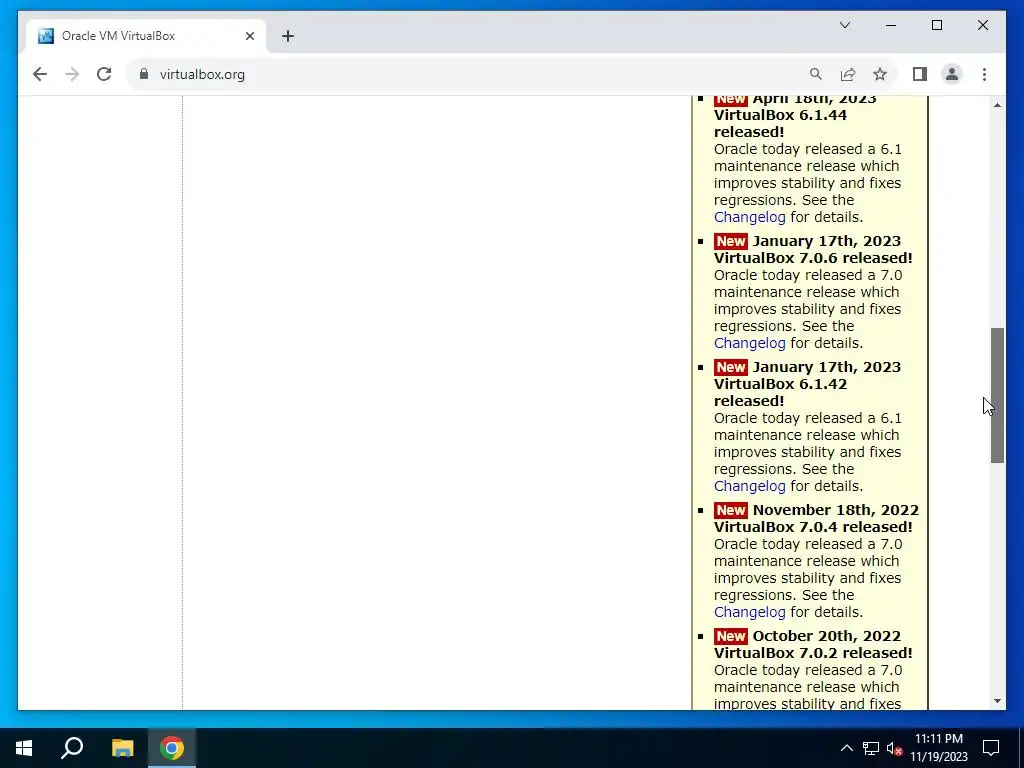This screenshot has height=768, width=1024.
Task: Click the heading VirtualBox 7.0.2 released!
Action: coord(813,653)
